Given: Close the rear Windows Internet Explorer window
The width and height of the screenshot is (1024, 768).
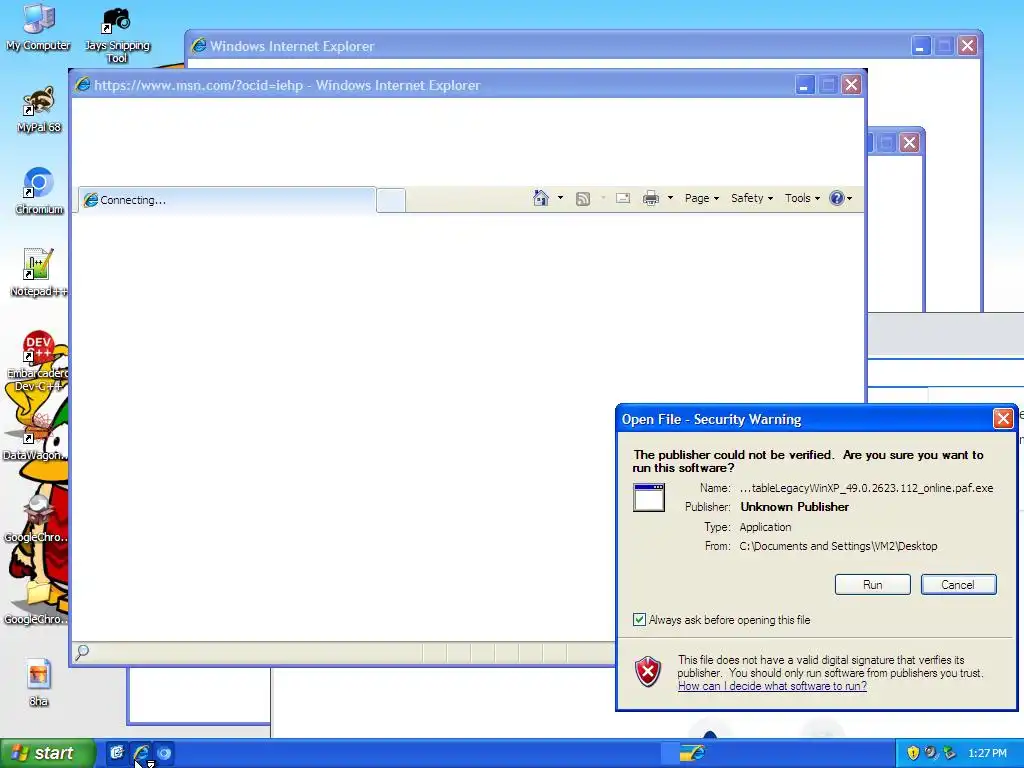Looking at the screenshot, I should [967, 46].
